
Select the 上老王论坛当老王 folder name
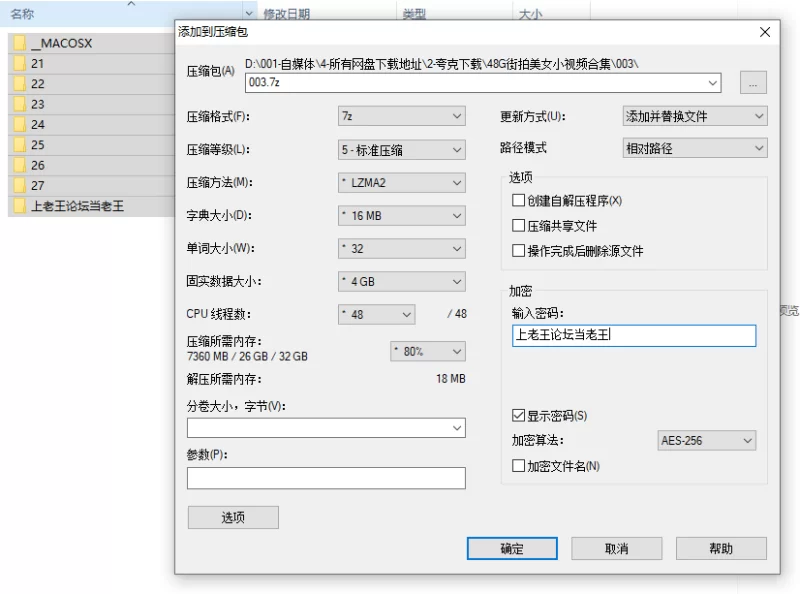coord(78,206)
